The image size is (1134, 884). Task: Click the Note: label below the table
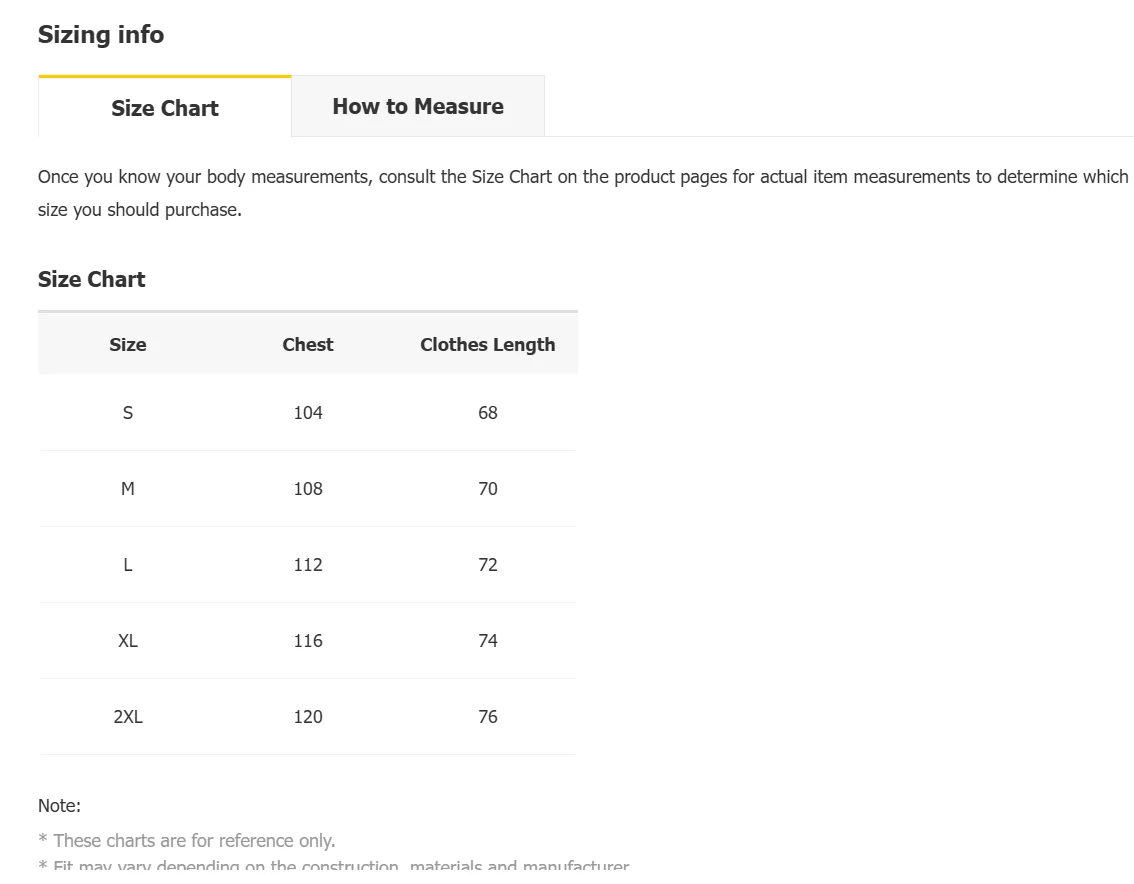tap(60, 806)
